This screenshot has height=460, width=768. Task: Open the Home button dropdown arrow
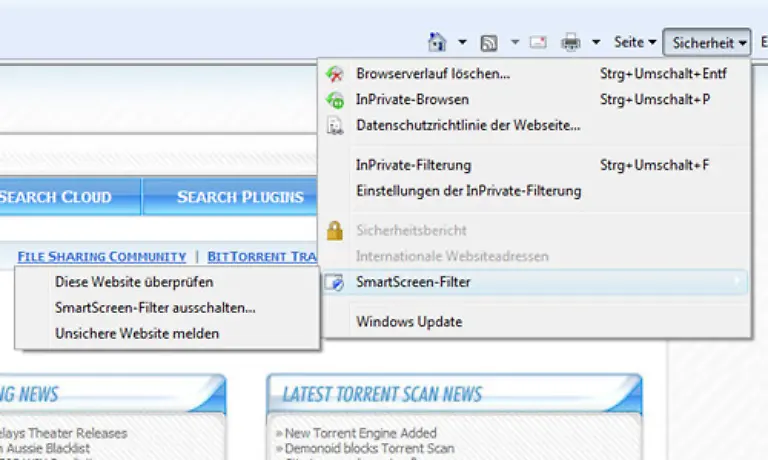pyautogui.click(x=462, y=43)
